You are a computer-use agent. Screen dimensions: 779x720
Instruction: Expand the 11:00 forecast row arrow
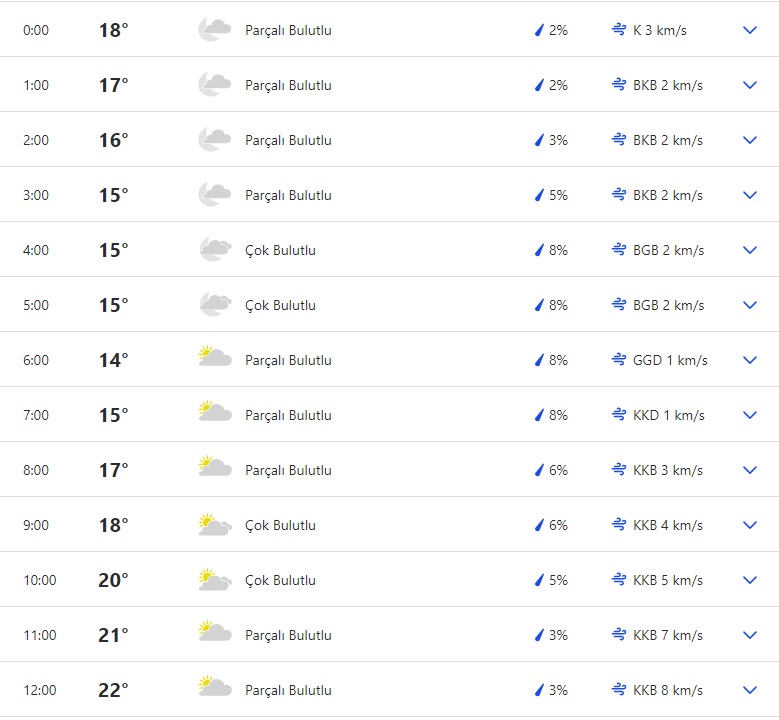click(x=750, y=635)
